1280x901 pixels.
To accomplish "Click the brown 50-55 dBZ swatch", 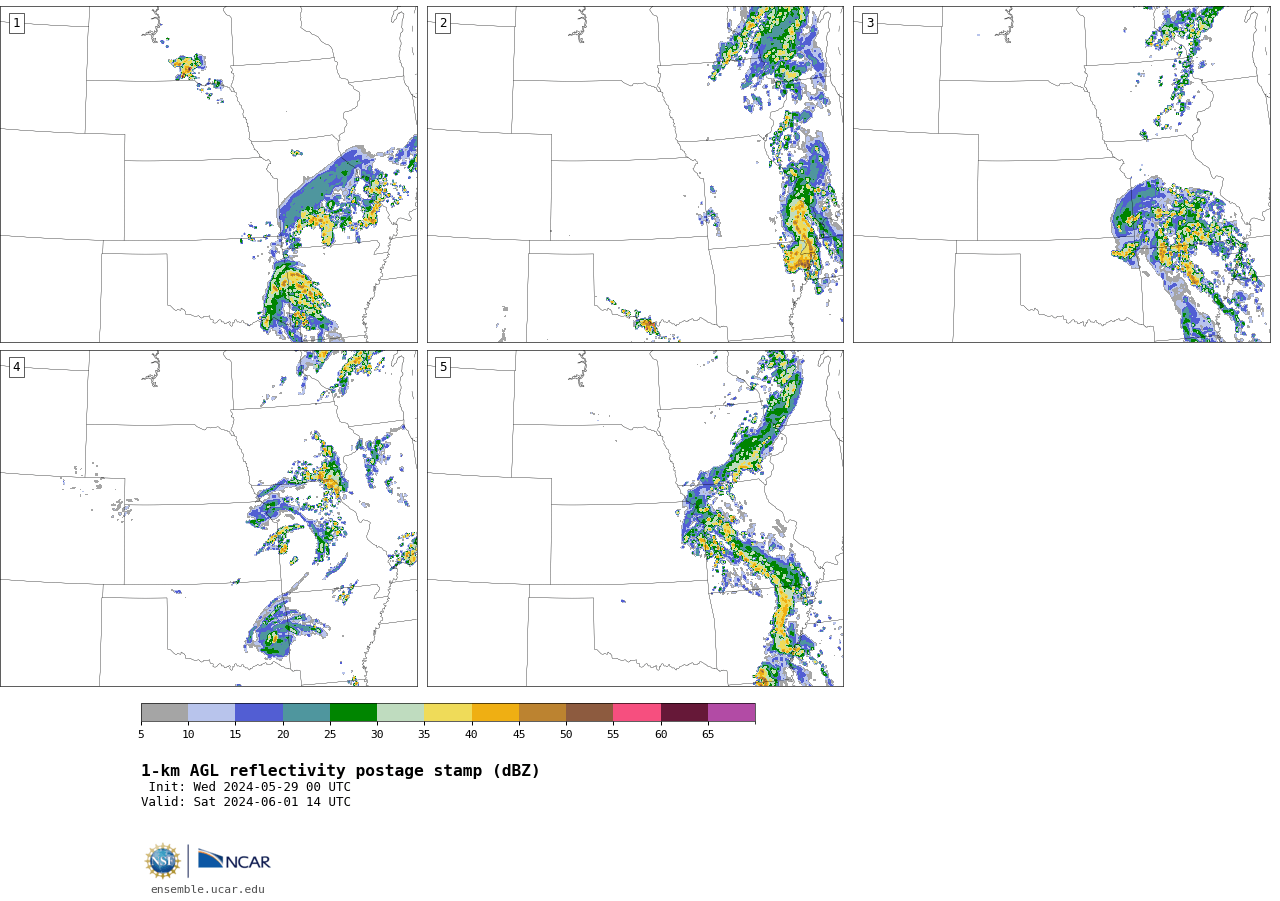I will click(589, 713).
